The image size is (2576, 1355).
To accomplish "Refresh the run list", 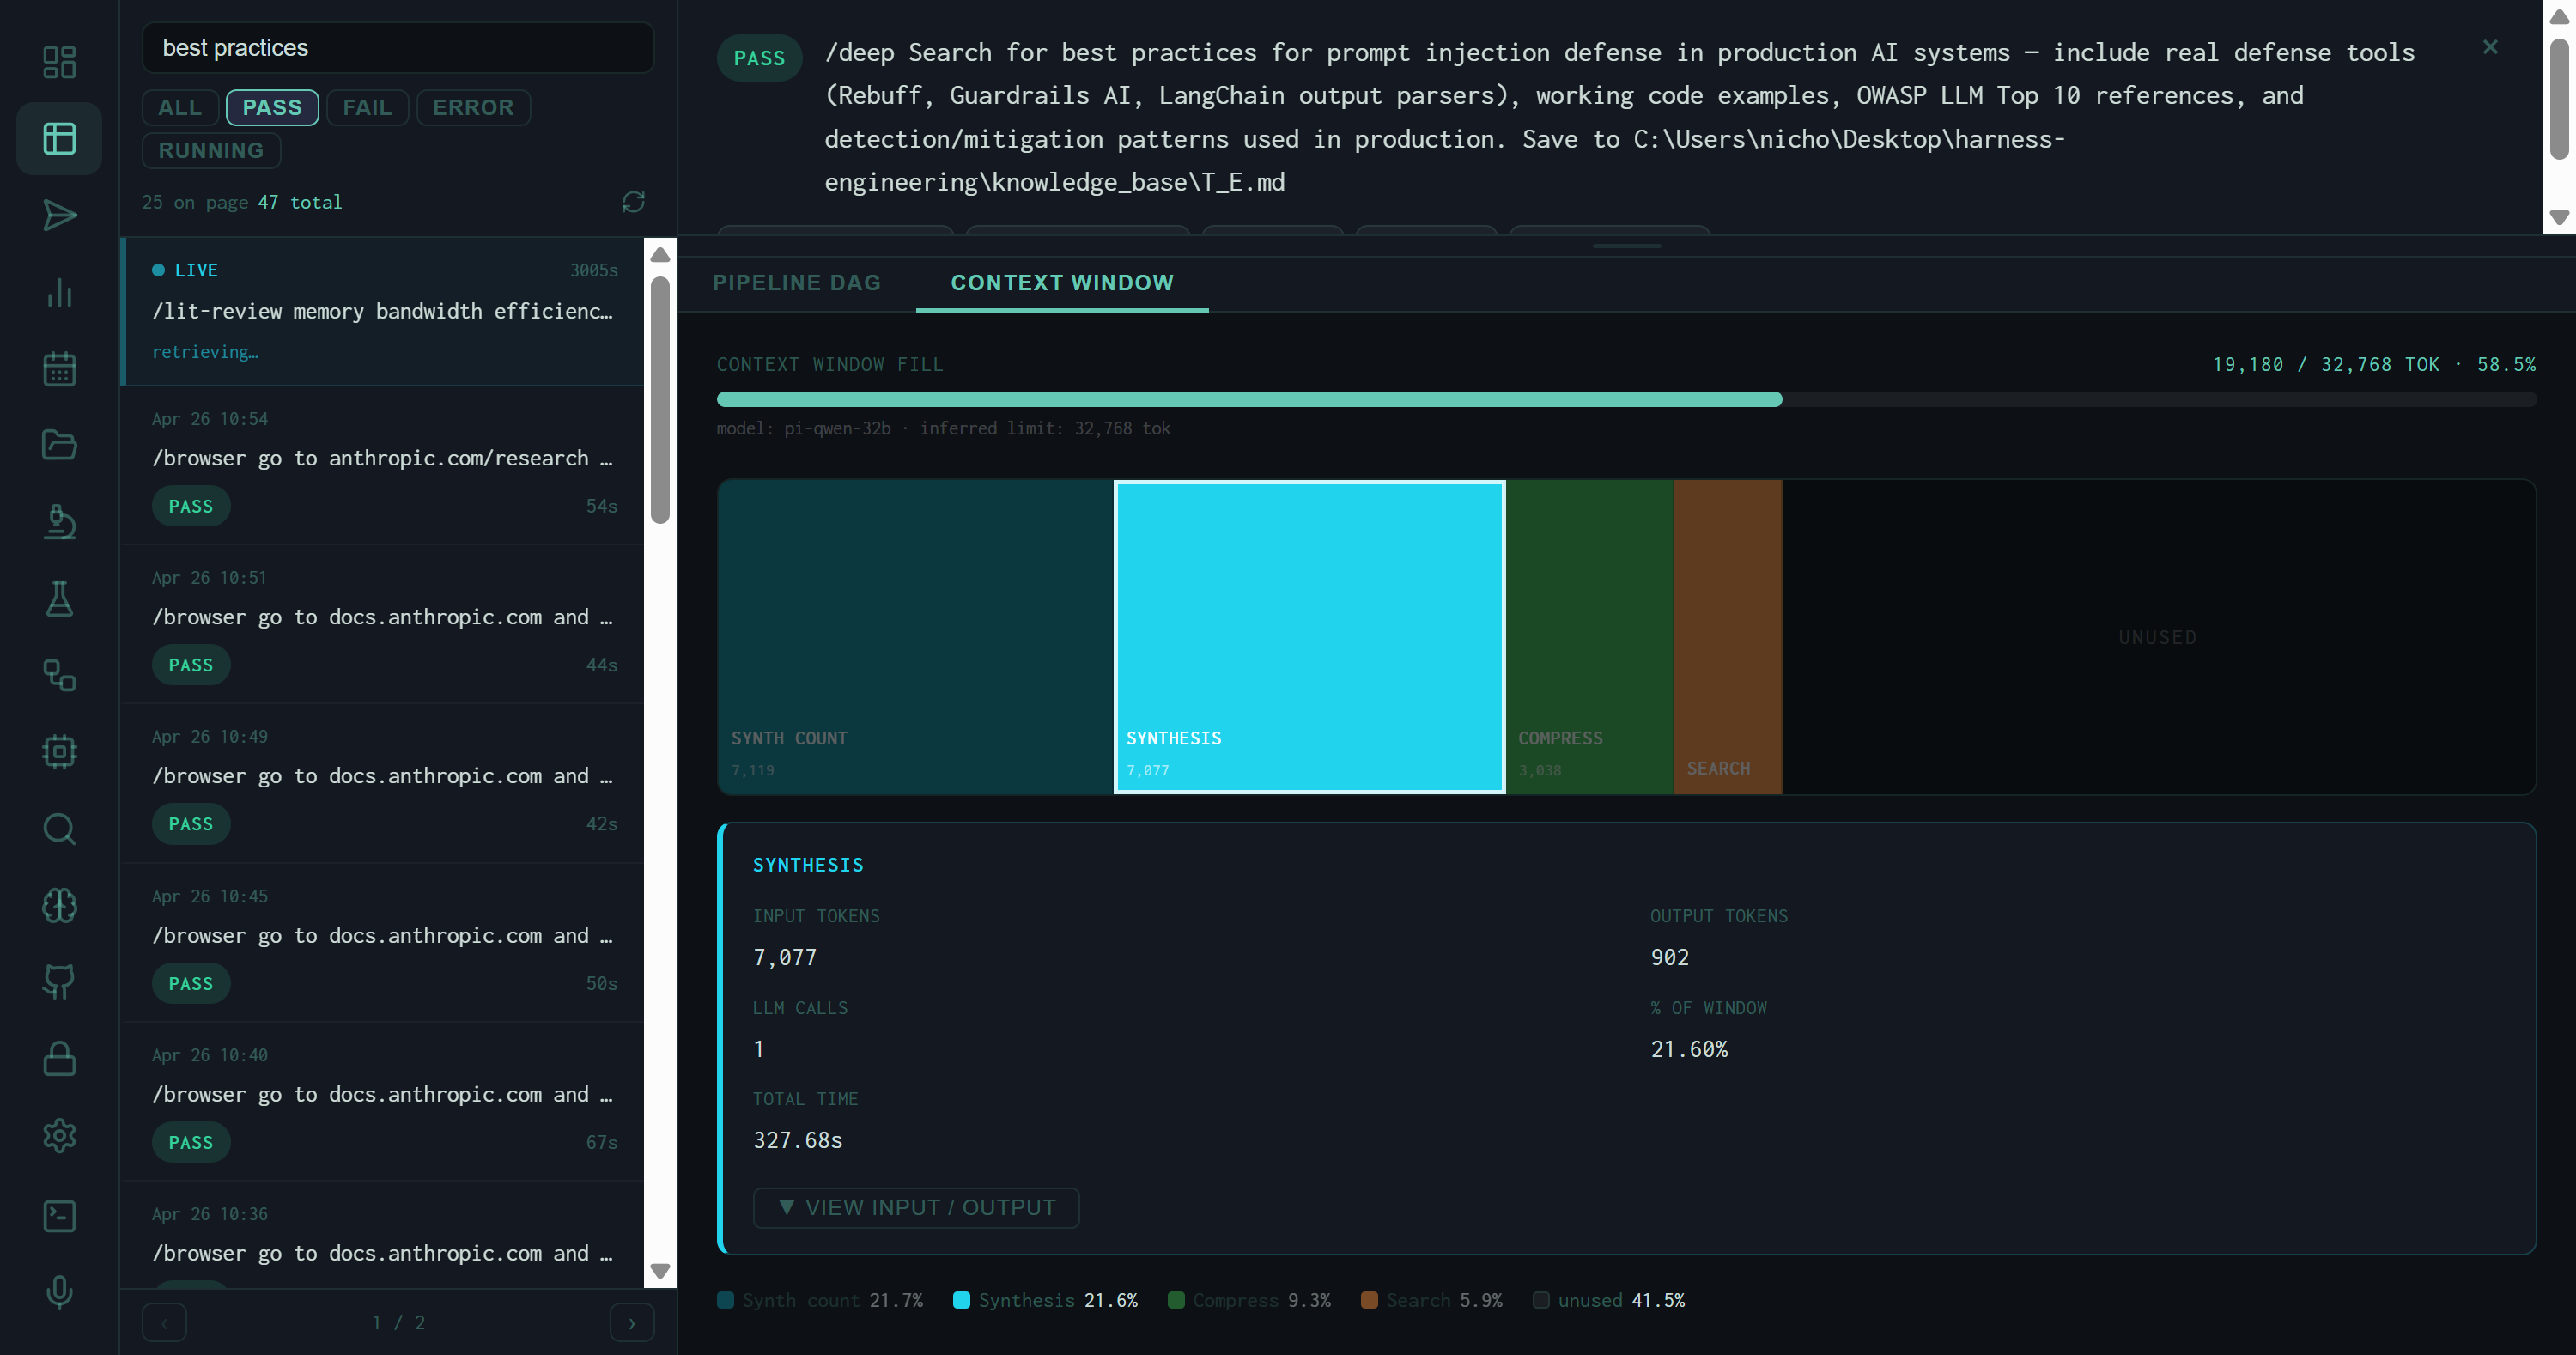I will coord(633,202).
